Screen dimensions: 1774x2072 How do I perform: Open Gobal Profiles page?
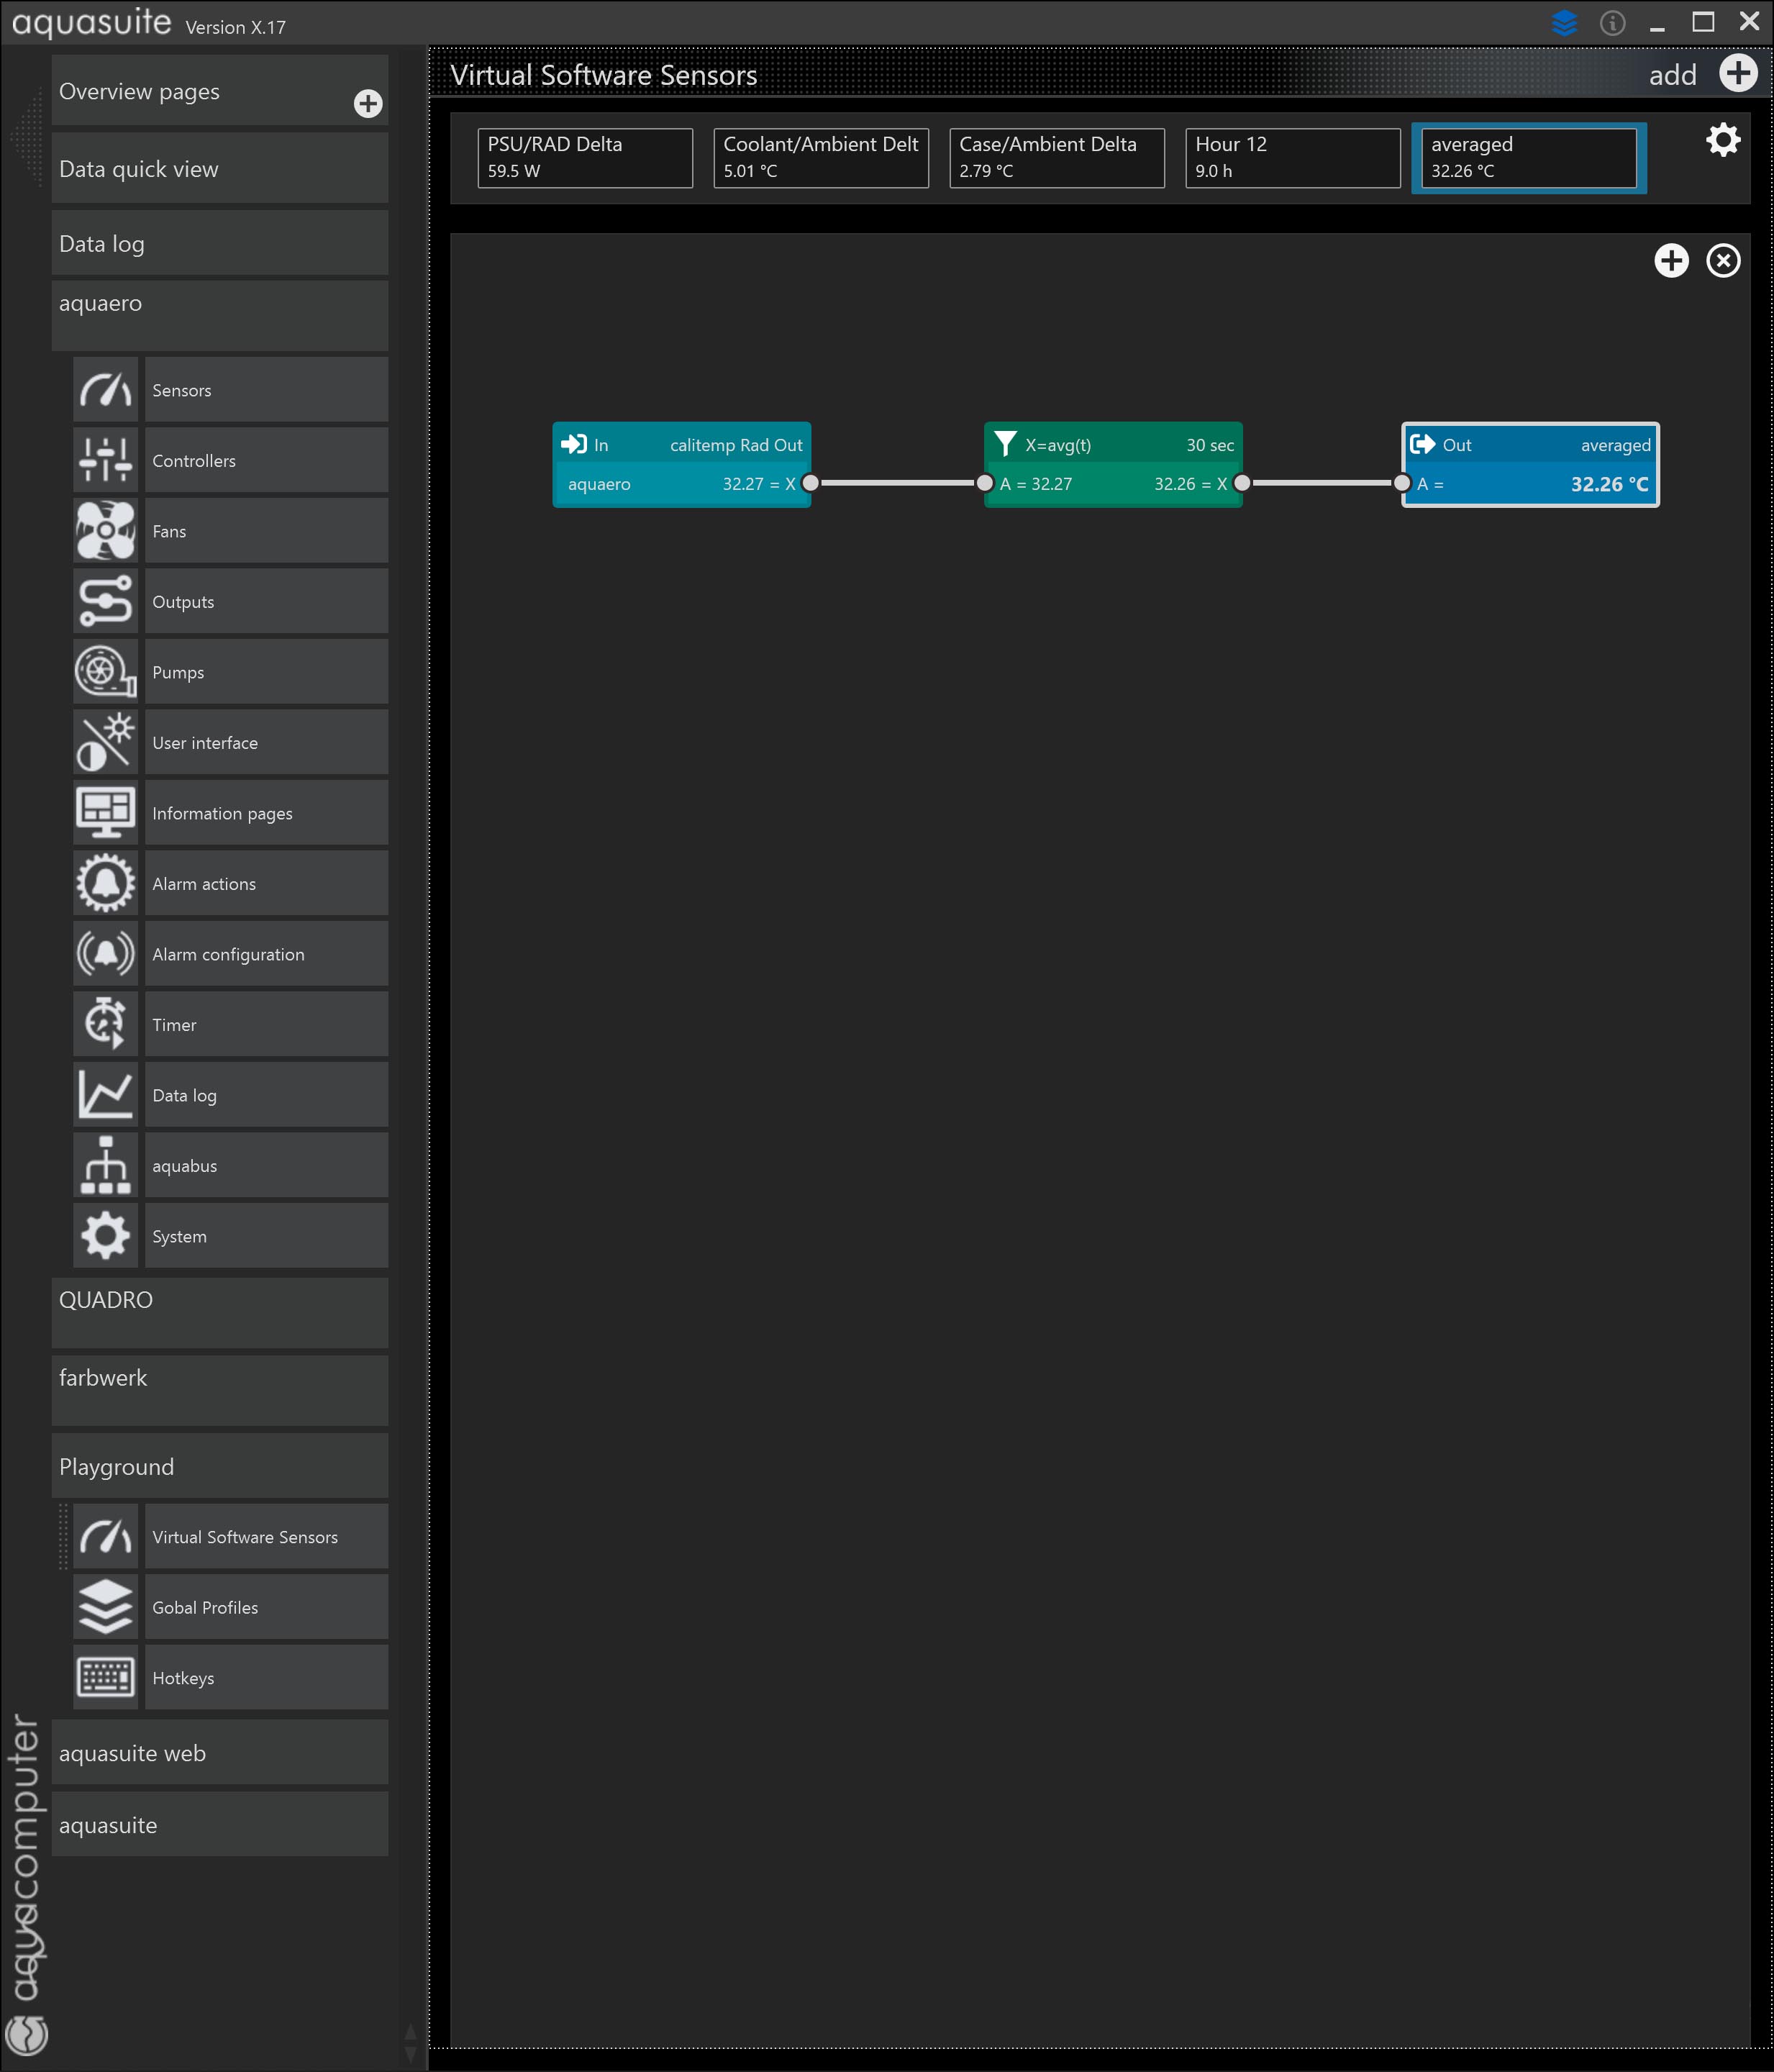point(266,1607)
